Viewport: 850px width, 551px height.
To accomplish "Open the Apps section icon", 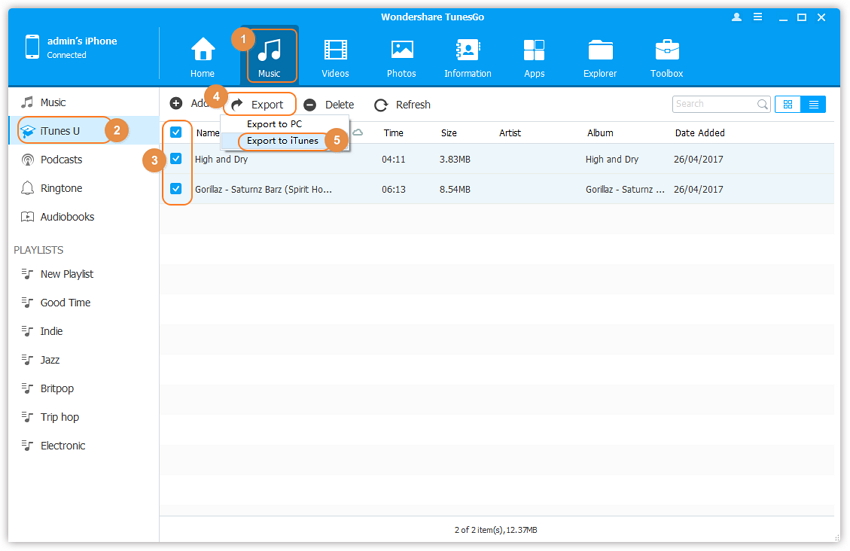I will pyautogui.click(x=534, y=56).
